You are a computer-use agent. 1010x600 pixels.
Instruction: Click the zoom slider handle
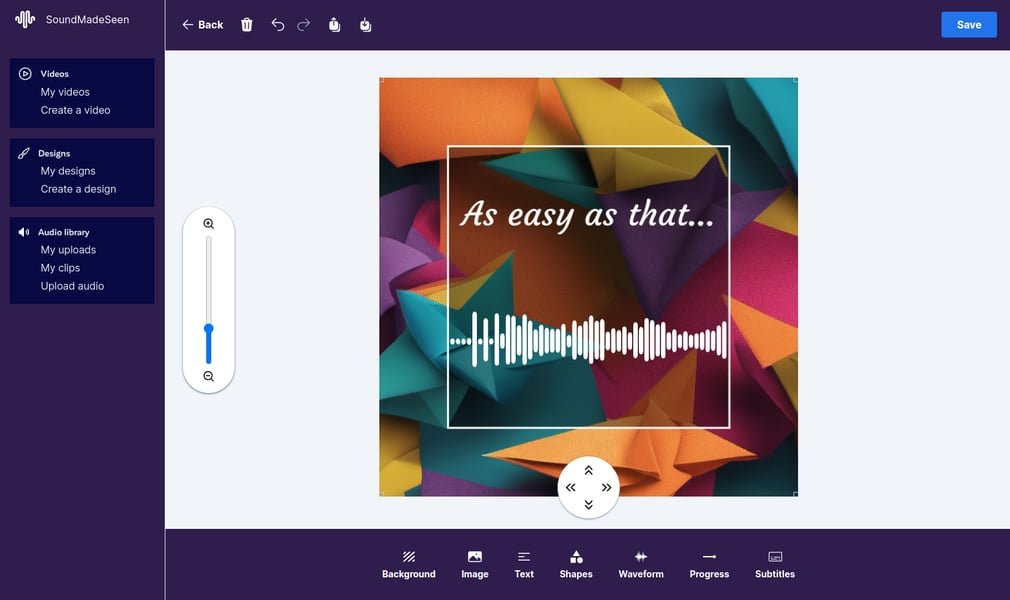tap(209, 329)
